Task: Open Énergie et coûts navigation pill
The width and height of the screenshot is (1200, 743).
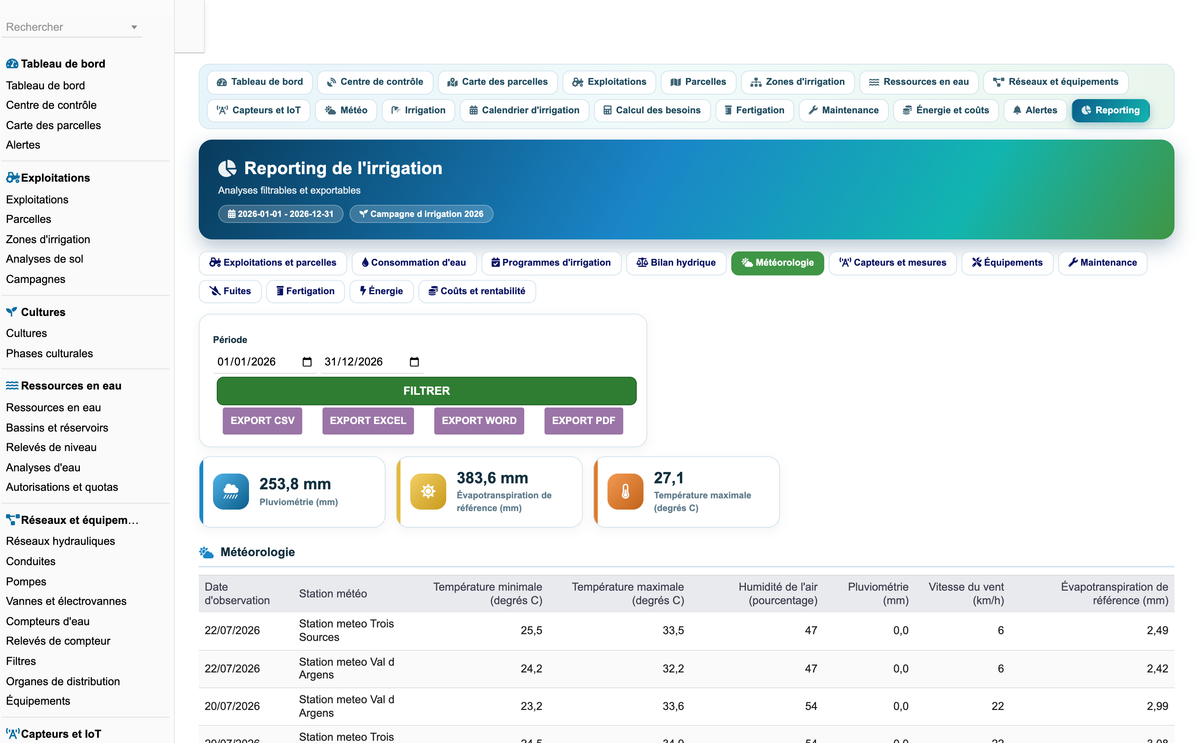Action: 945,110
